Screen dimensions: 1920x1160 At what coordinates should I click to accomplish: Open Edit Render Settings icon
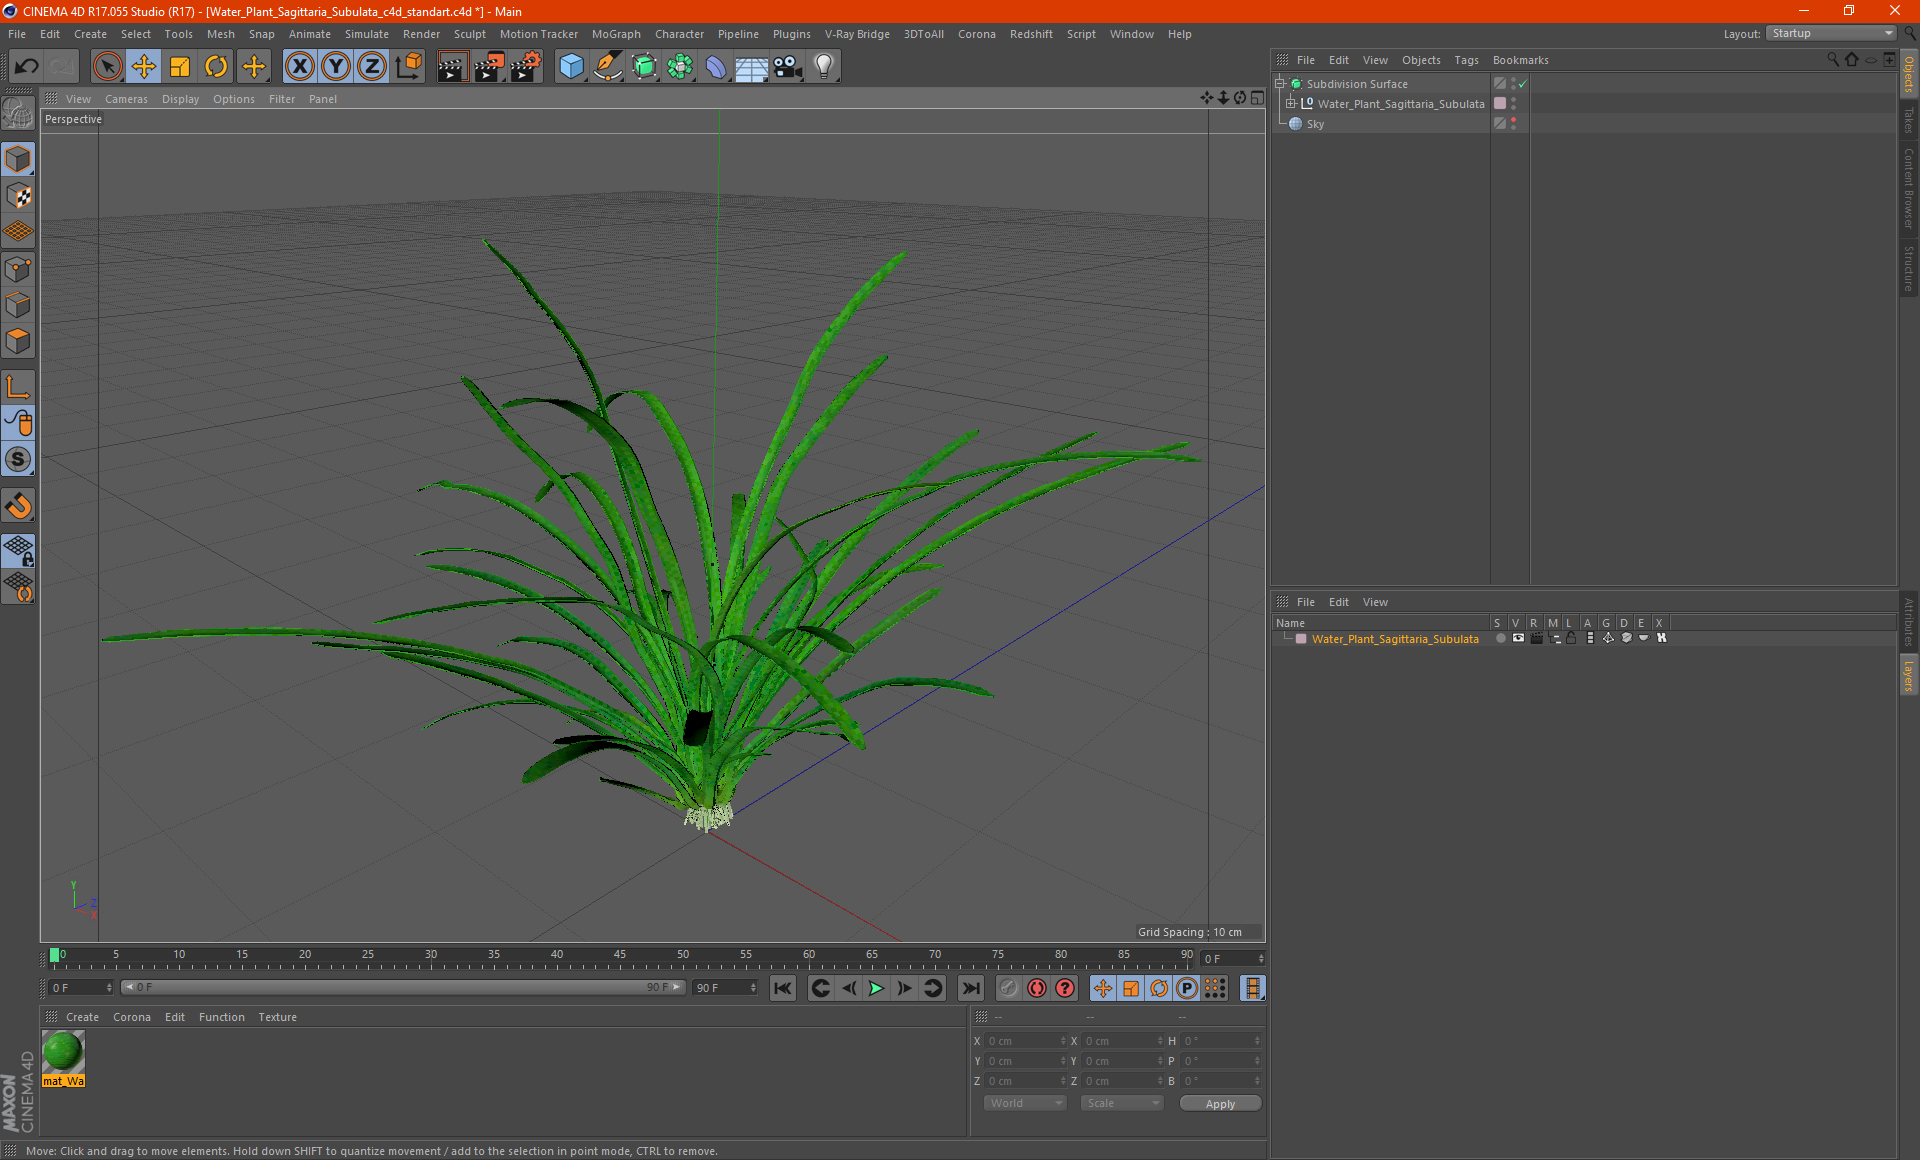click(526, 67)
